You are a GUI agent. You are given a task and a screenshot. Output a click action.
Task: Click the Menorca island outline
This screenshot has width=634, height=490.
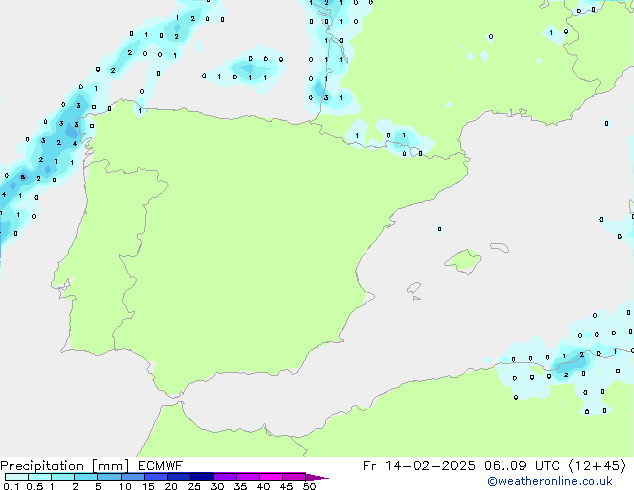[x=499, y=247]
